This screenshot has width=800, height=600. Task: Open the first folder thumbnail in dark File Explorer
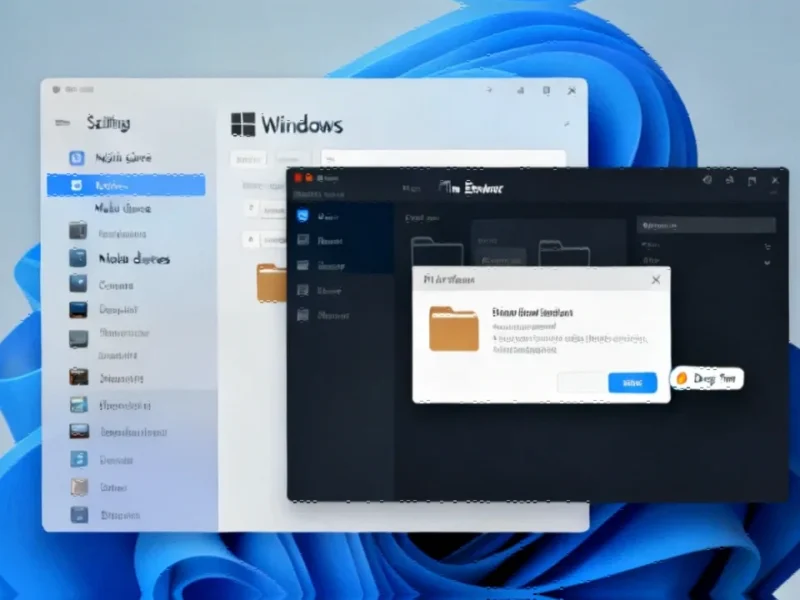[x=437, y=253]
